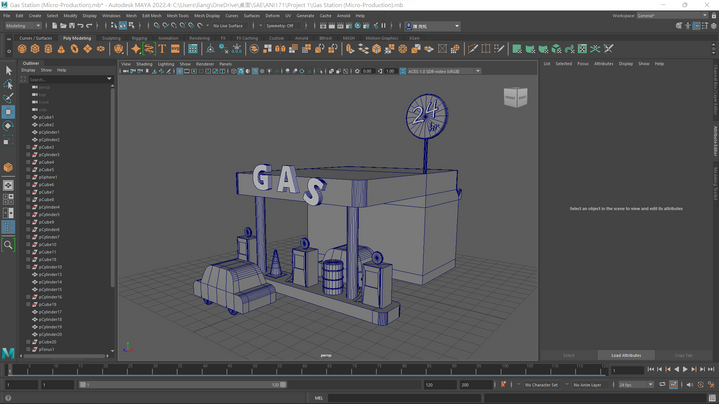Open the Deform menu
The height and width of the screenshot is (404, 719).
[x=272, y=16]
